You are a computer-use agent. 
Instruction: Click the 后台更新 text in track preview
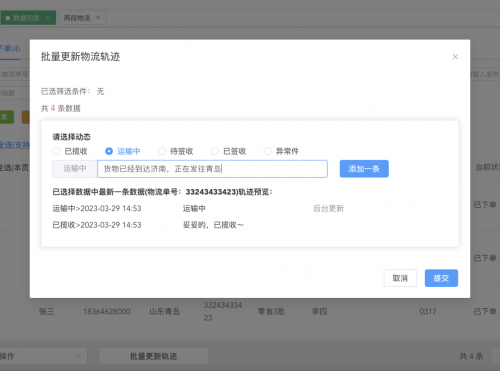328,209
